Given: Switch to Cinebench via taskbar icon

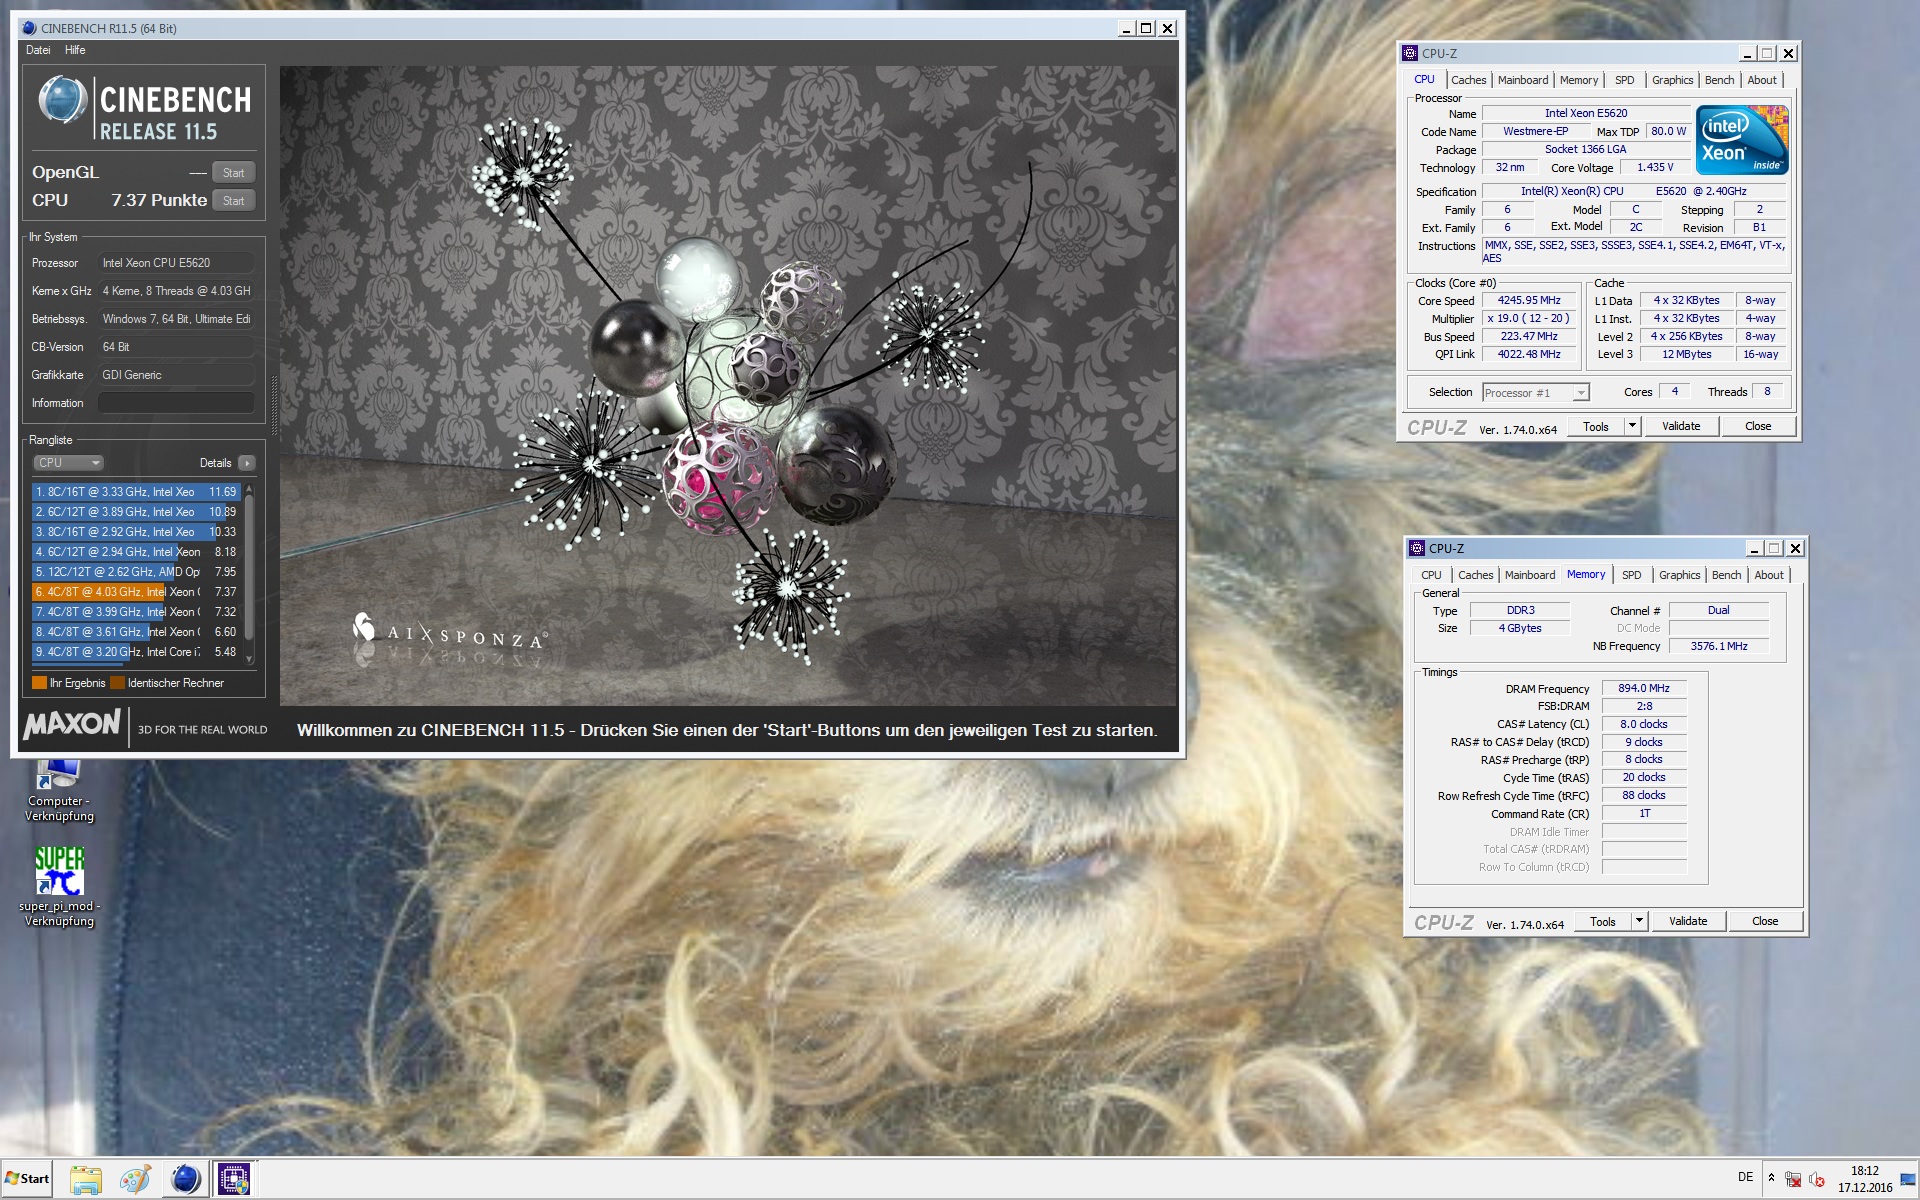Looking at the screenshot, I should click(185, 1179).
